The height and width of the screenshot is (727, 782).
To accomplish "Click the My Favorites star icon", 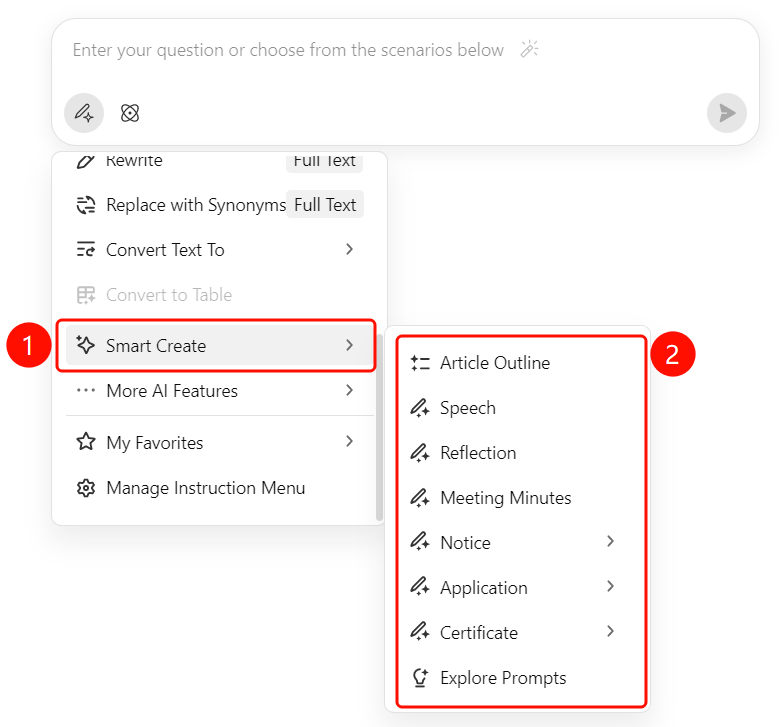I will click(86, 442).
